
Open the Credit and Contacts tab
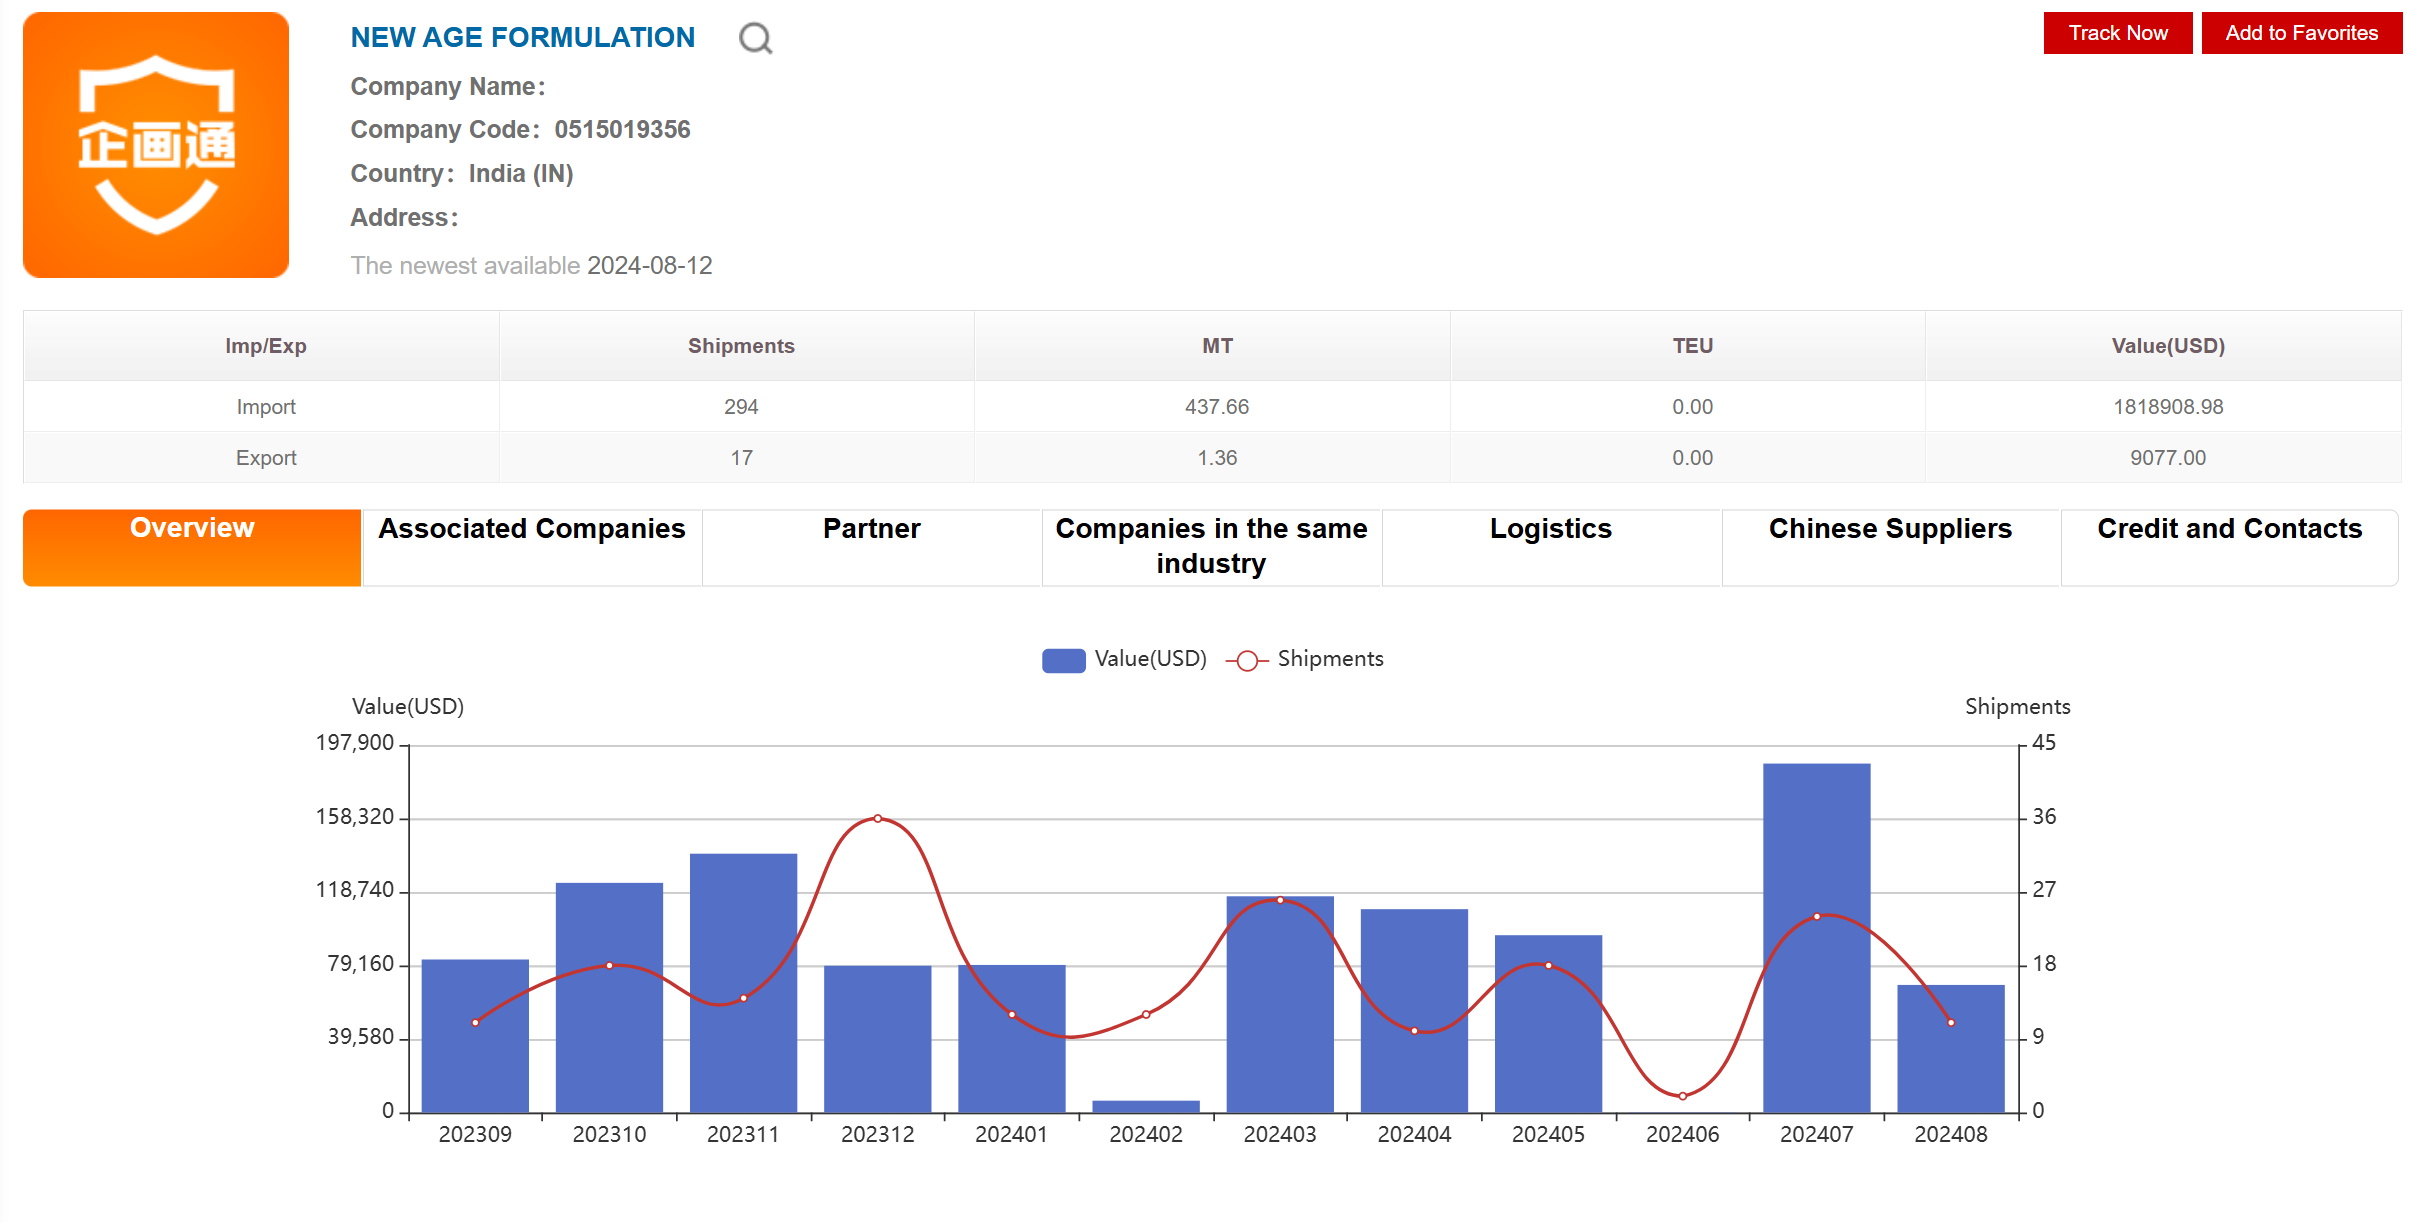[x=2229, y=547]
